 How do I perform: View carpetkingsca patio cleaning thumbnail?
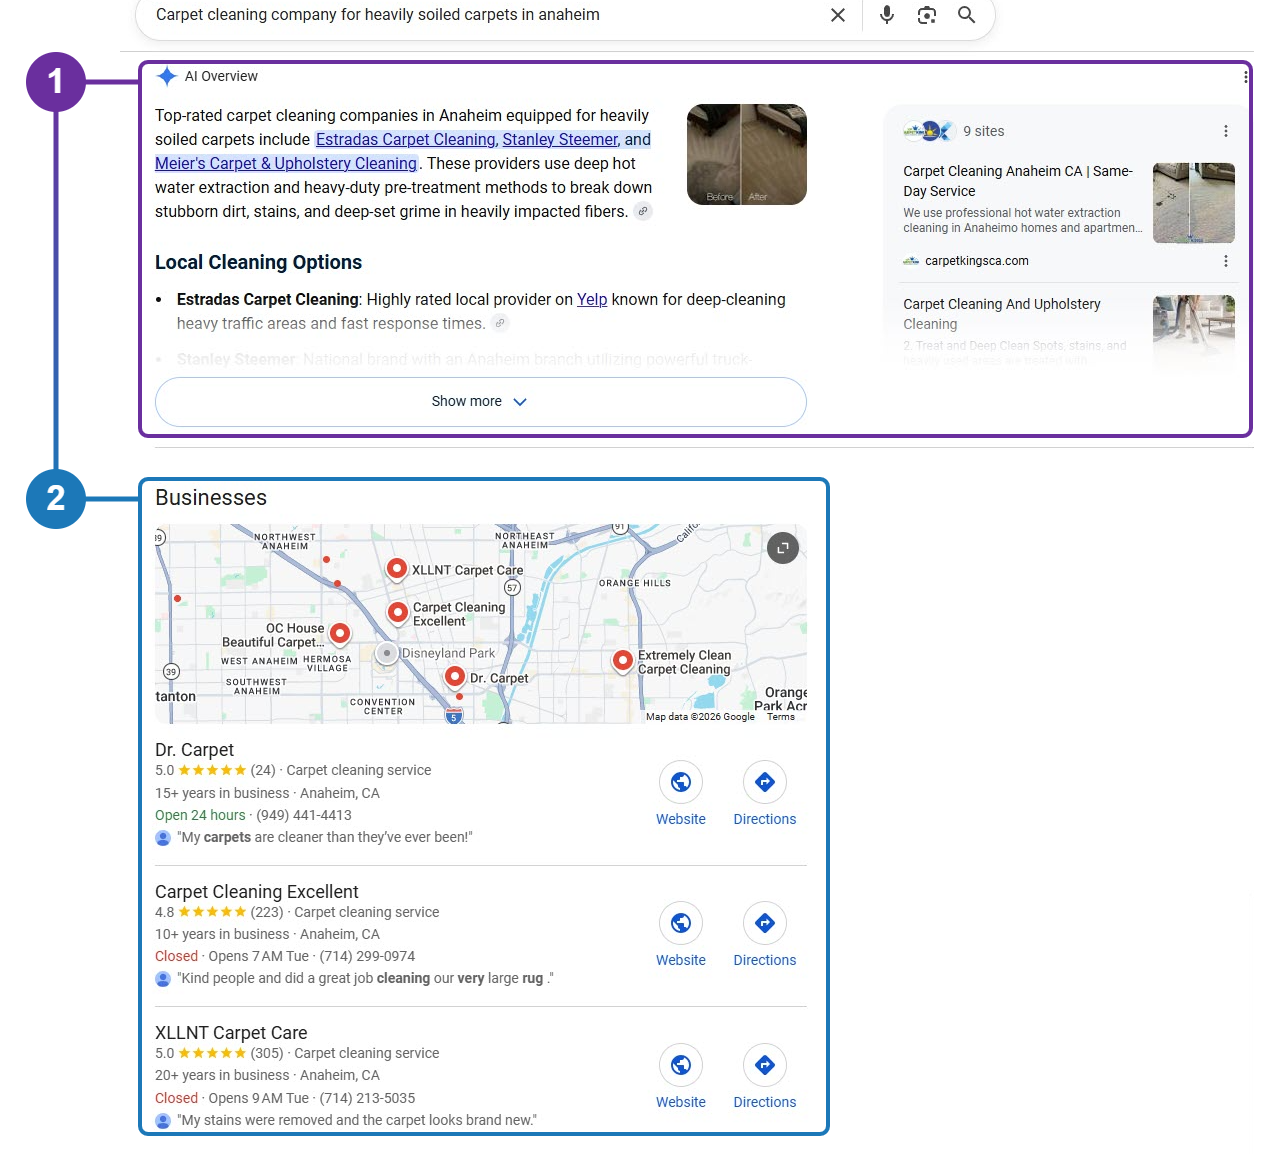point(1194,203)
